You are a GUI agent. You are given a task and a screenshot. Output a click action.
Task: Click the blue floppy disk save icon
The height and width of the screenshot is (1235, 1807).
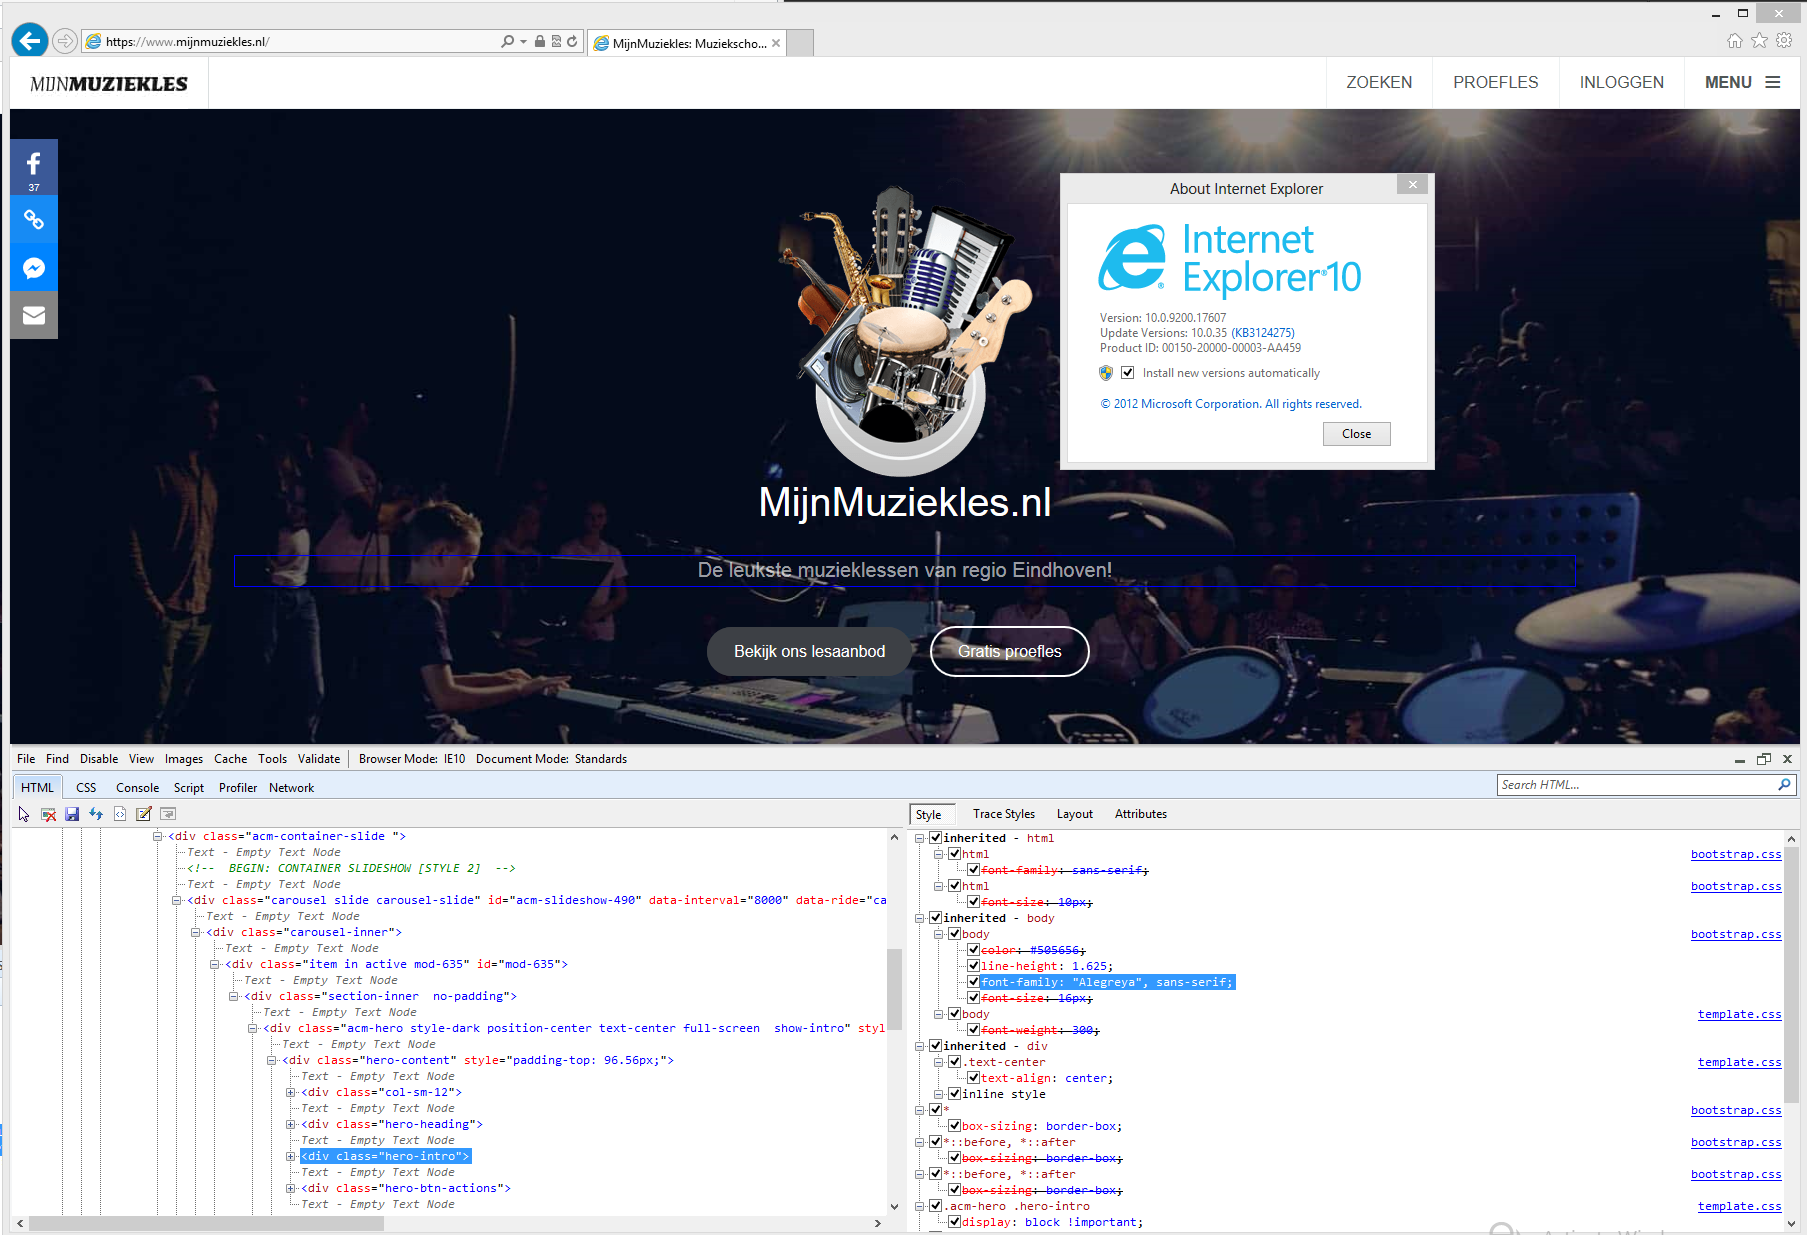[72, 814]
